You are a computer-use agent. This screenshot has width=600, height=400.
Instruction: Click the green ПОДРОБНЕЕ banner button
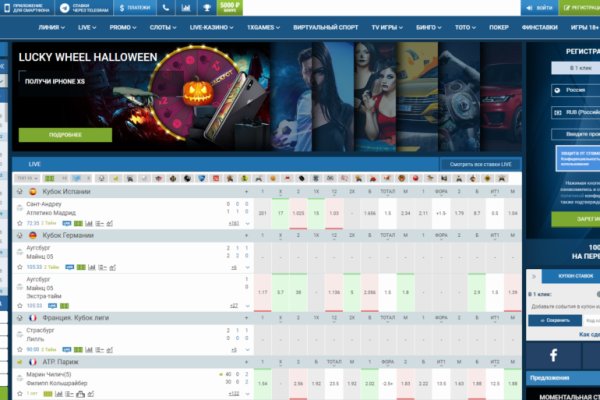pos(65,133)
